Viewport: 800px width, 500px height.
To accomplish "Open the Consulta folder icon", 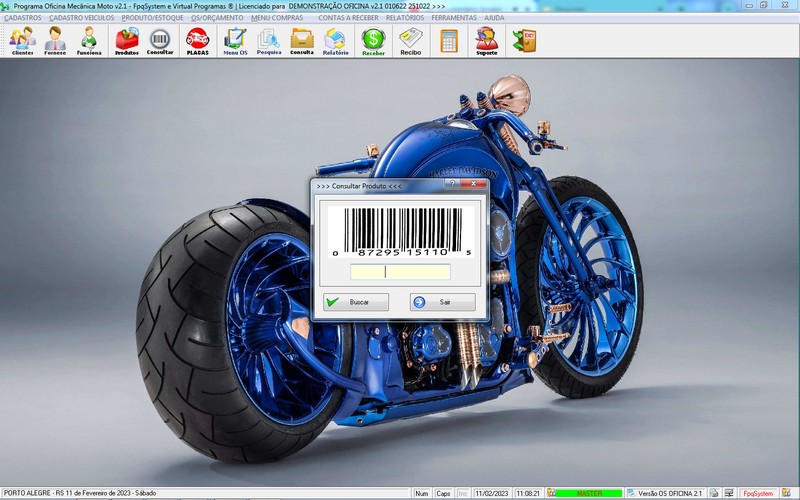I will coord(302,41).
